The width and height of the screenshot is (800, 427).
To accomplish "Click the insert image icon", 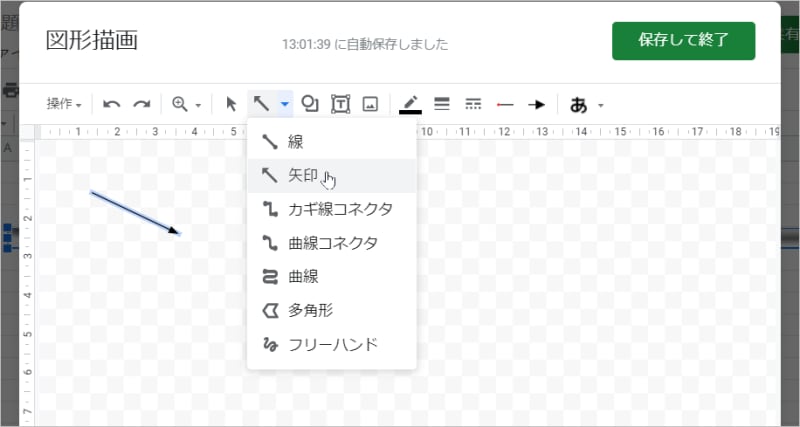I will pos(370,105).
